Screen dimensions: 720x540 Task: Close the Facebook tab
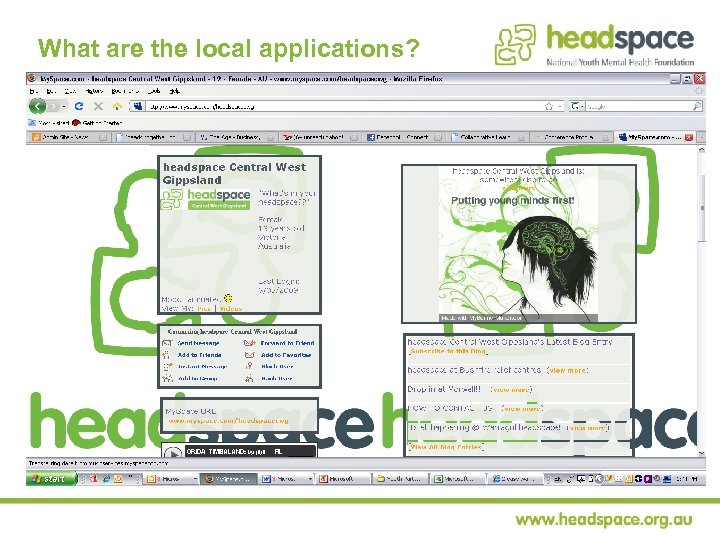(438, 137)
